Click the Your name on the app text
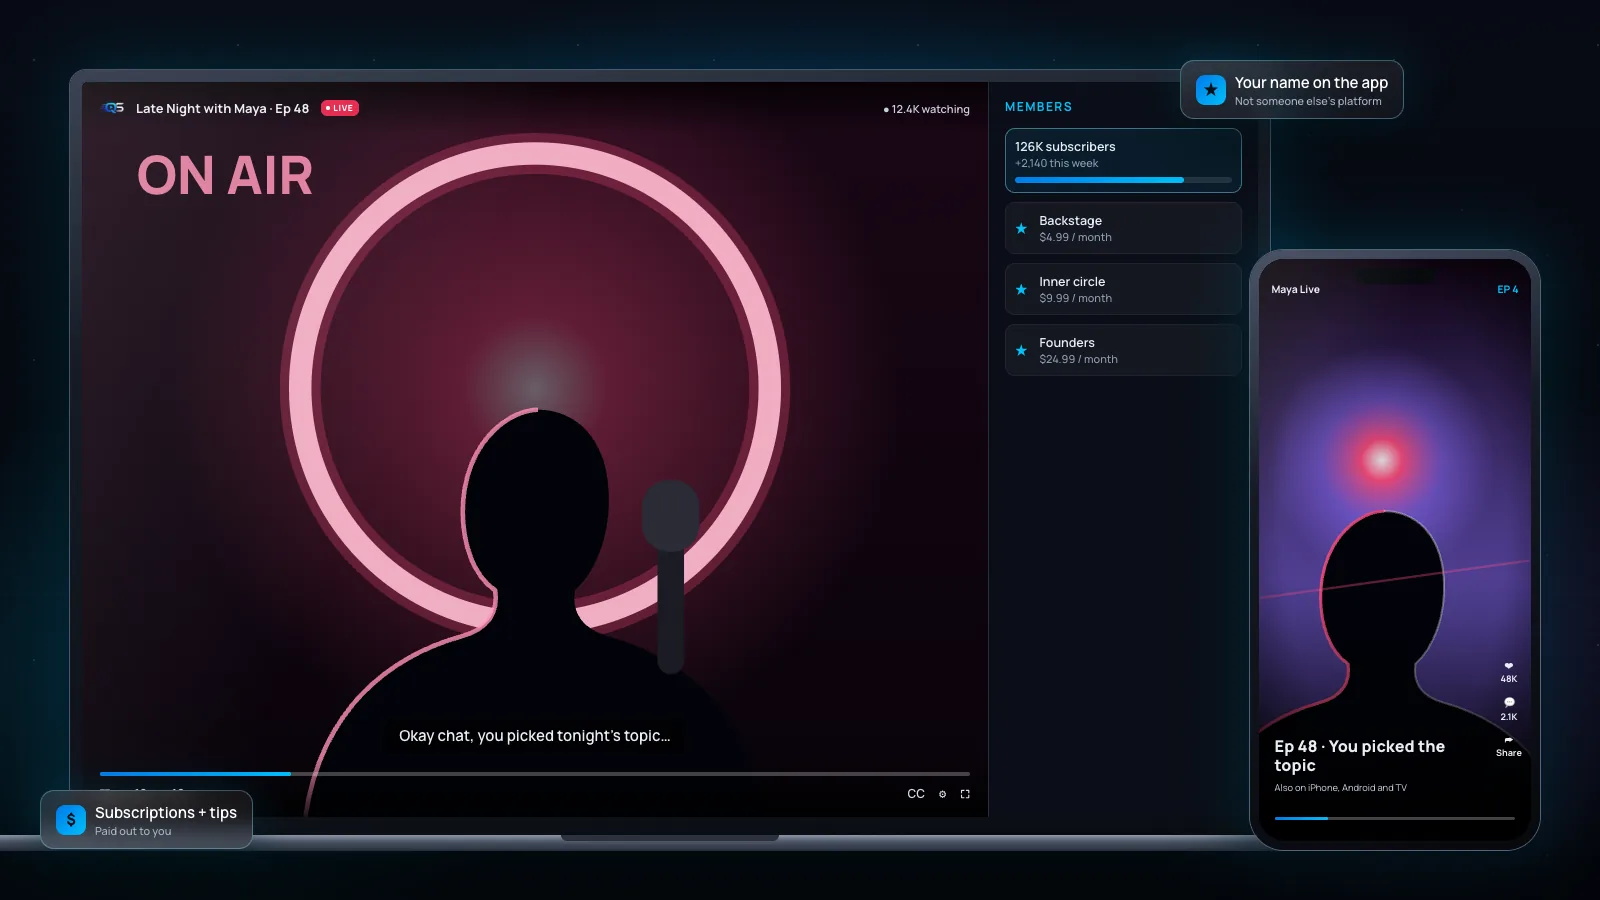Screen dimensions: 1600x900 click(x=1311, y=83)
